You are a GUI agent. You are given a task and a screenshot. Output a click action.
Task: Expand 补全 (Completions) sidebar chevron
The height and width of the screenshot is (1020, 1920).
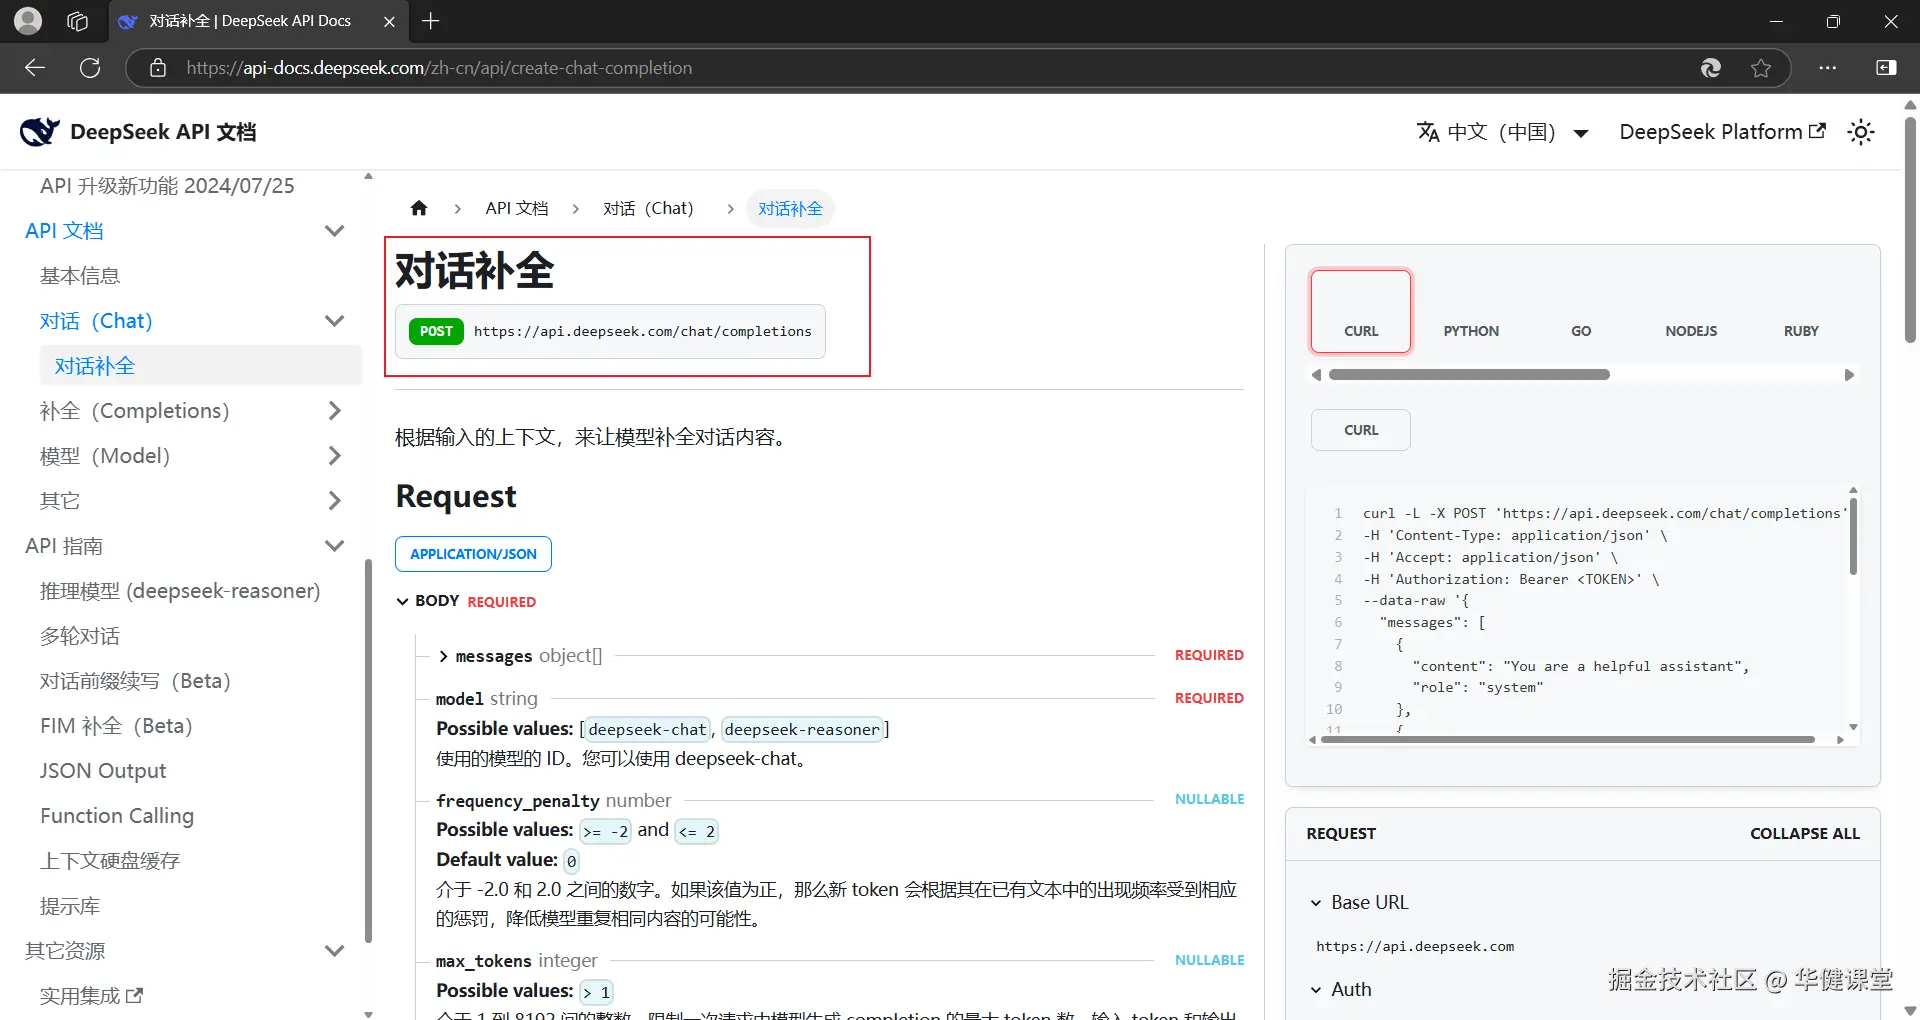[335, 411]
